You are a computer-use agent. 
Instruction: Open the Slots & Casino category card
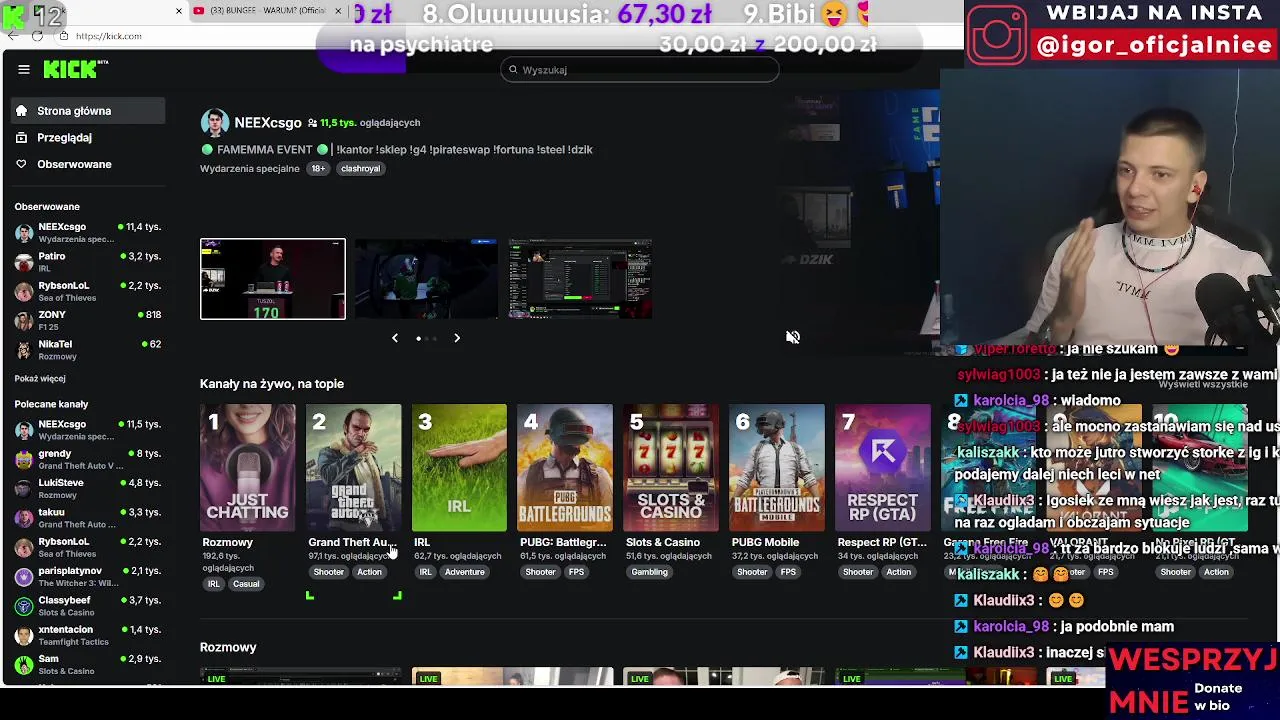click(671, 468)
